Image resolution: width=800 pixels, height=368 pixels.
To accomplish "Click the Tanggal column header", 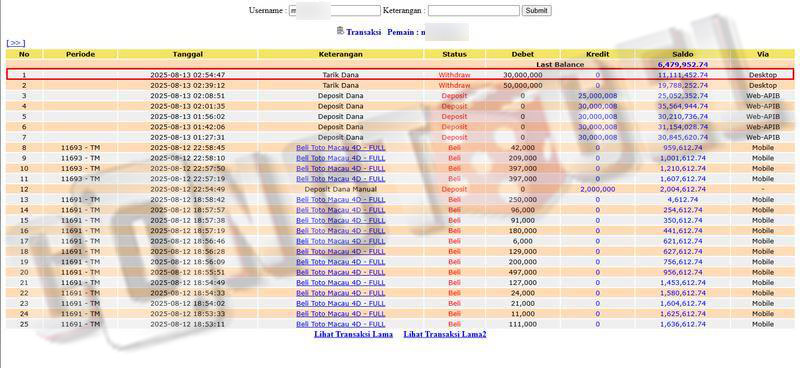I will point(188,54).
